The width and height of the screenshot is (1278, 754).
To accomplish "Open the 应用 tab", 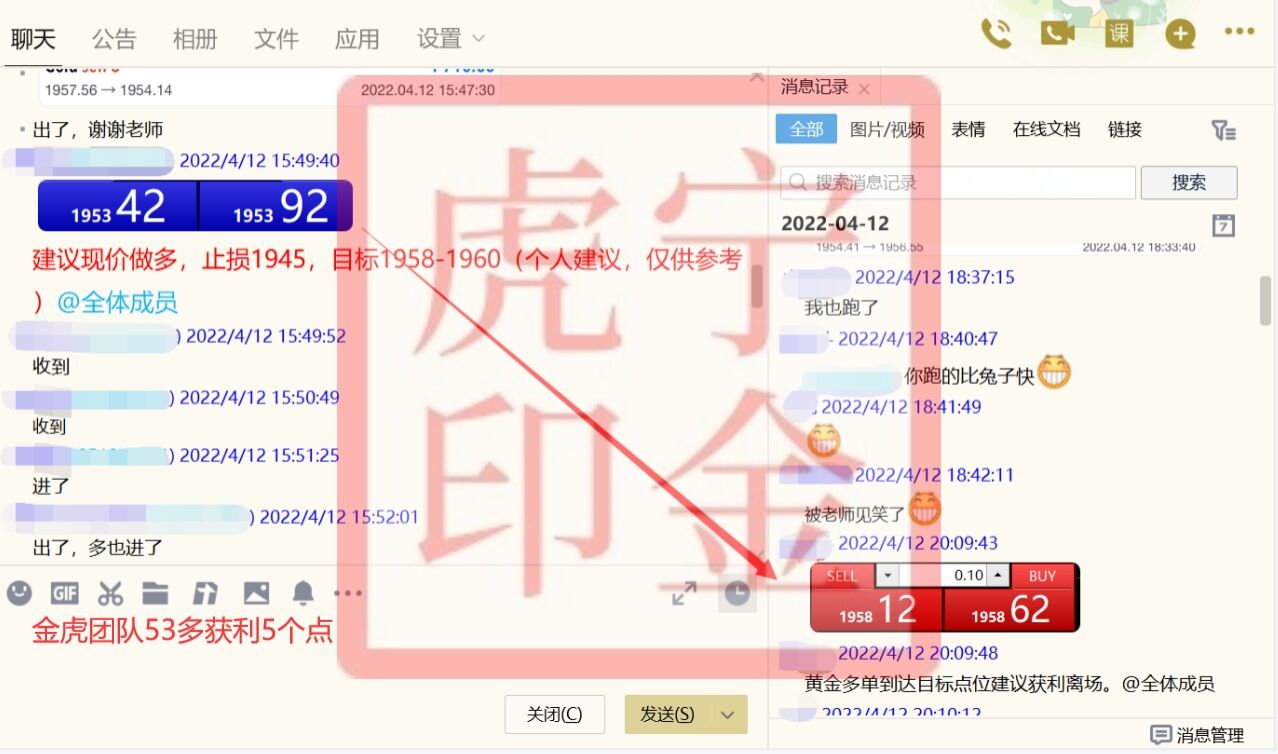I will point(357,39).
